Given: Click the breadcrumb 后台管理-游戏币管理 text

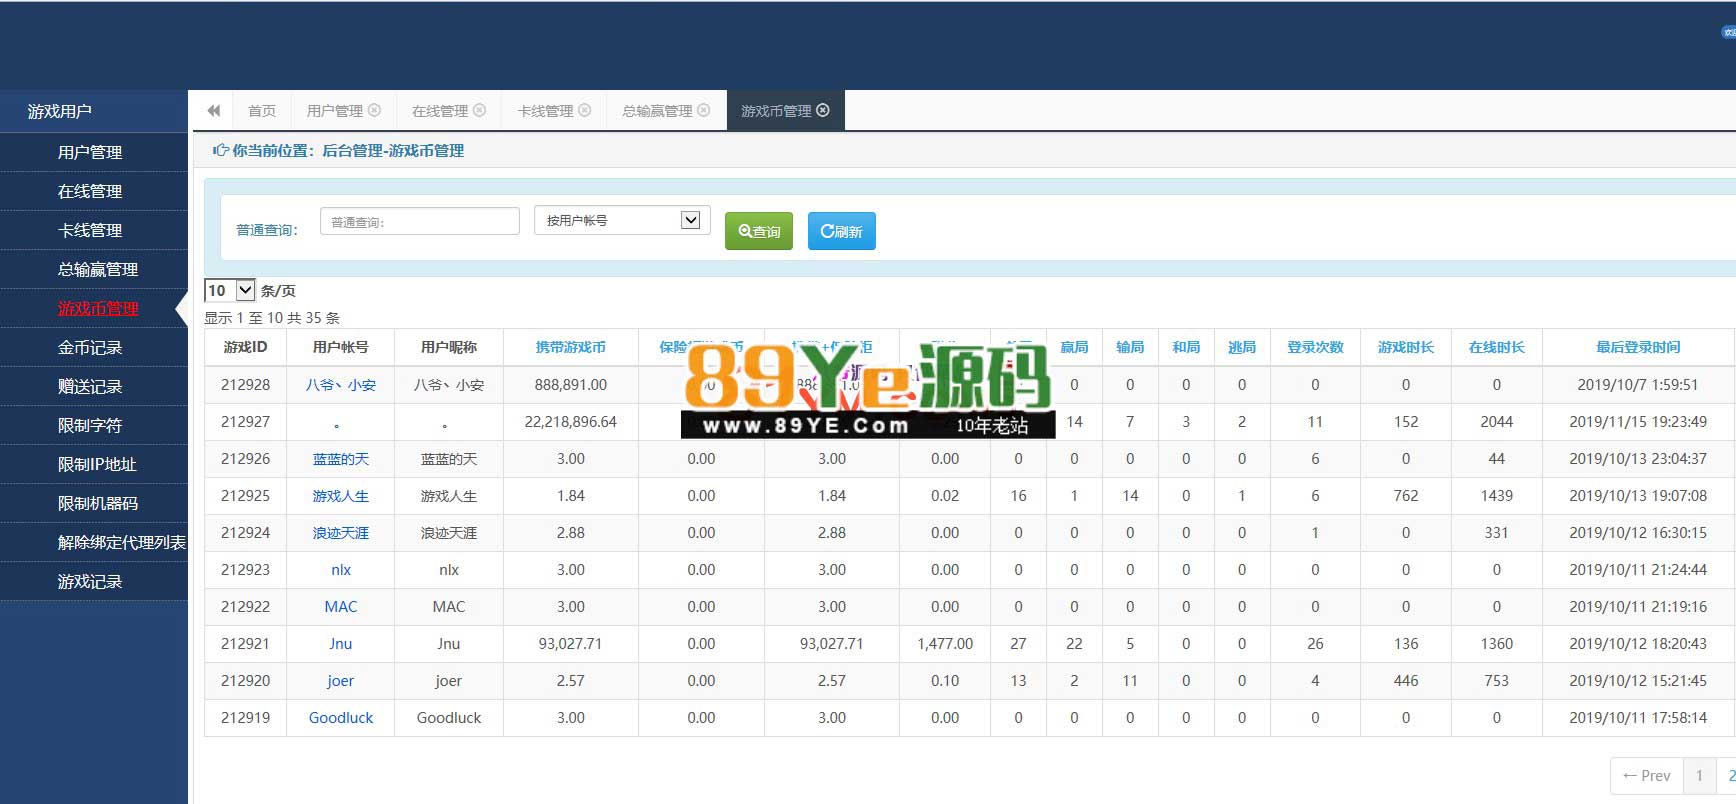Looking at the screenshot, I should 393,151.
